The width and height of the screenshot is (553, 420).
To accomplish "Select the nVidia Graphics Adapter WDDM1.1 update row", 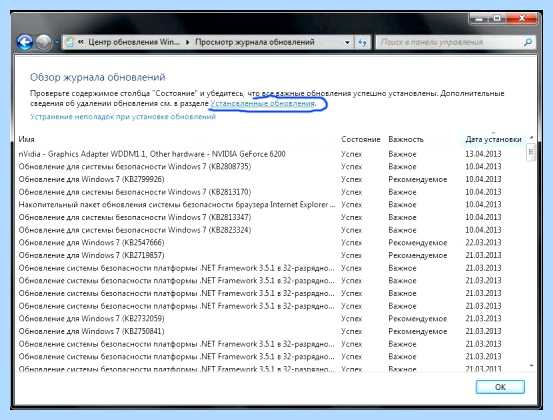I will point(271,154).
